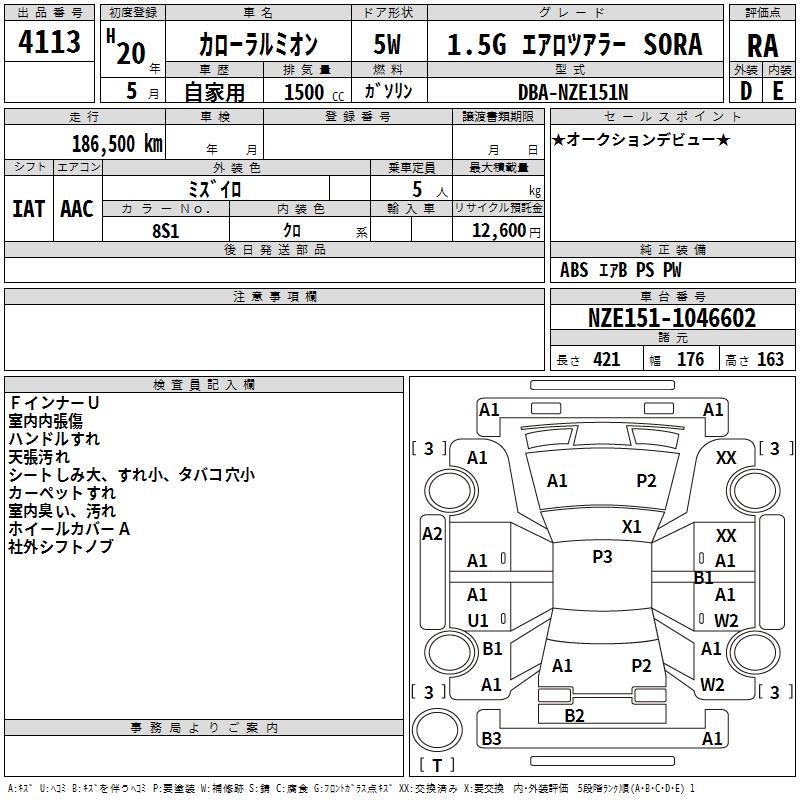Click inspector note 社外シフトノブ
Screen dimensions: 800x800
click(61, 546)
